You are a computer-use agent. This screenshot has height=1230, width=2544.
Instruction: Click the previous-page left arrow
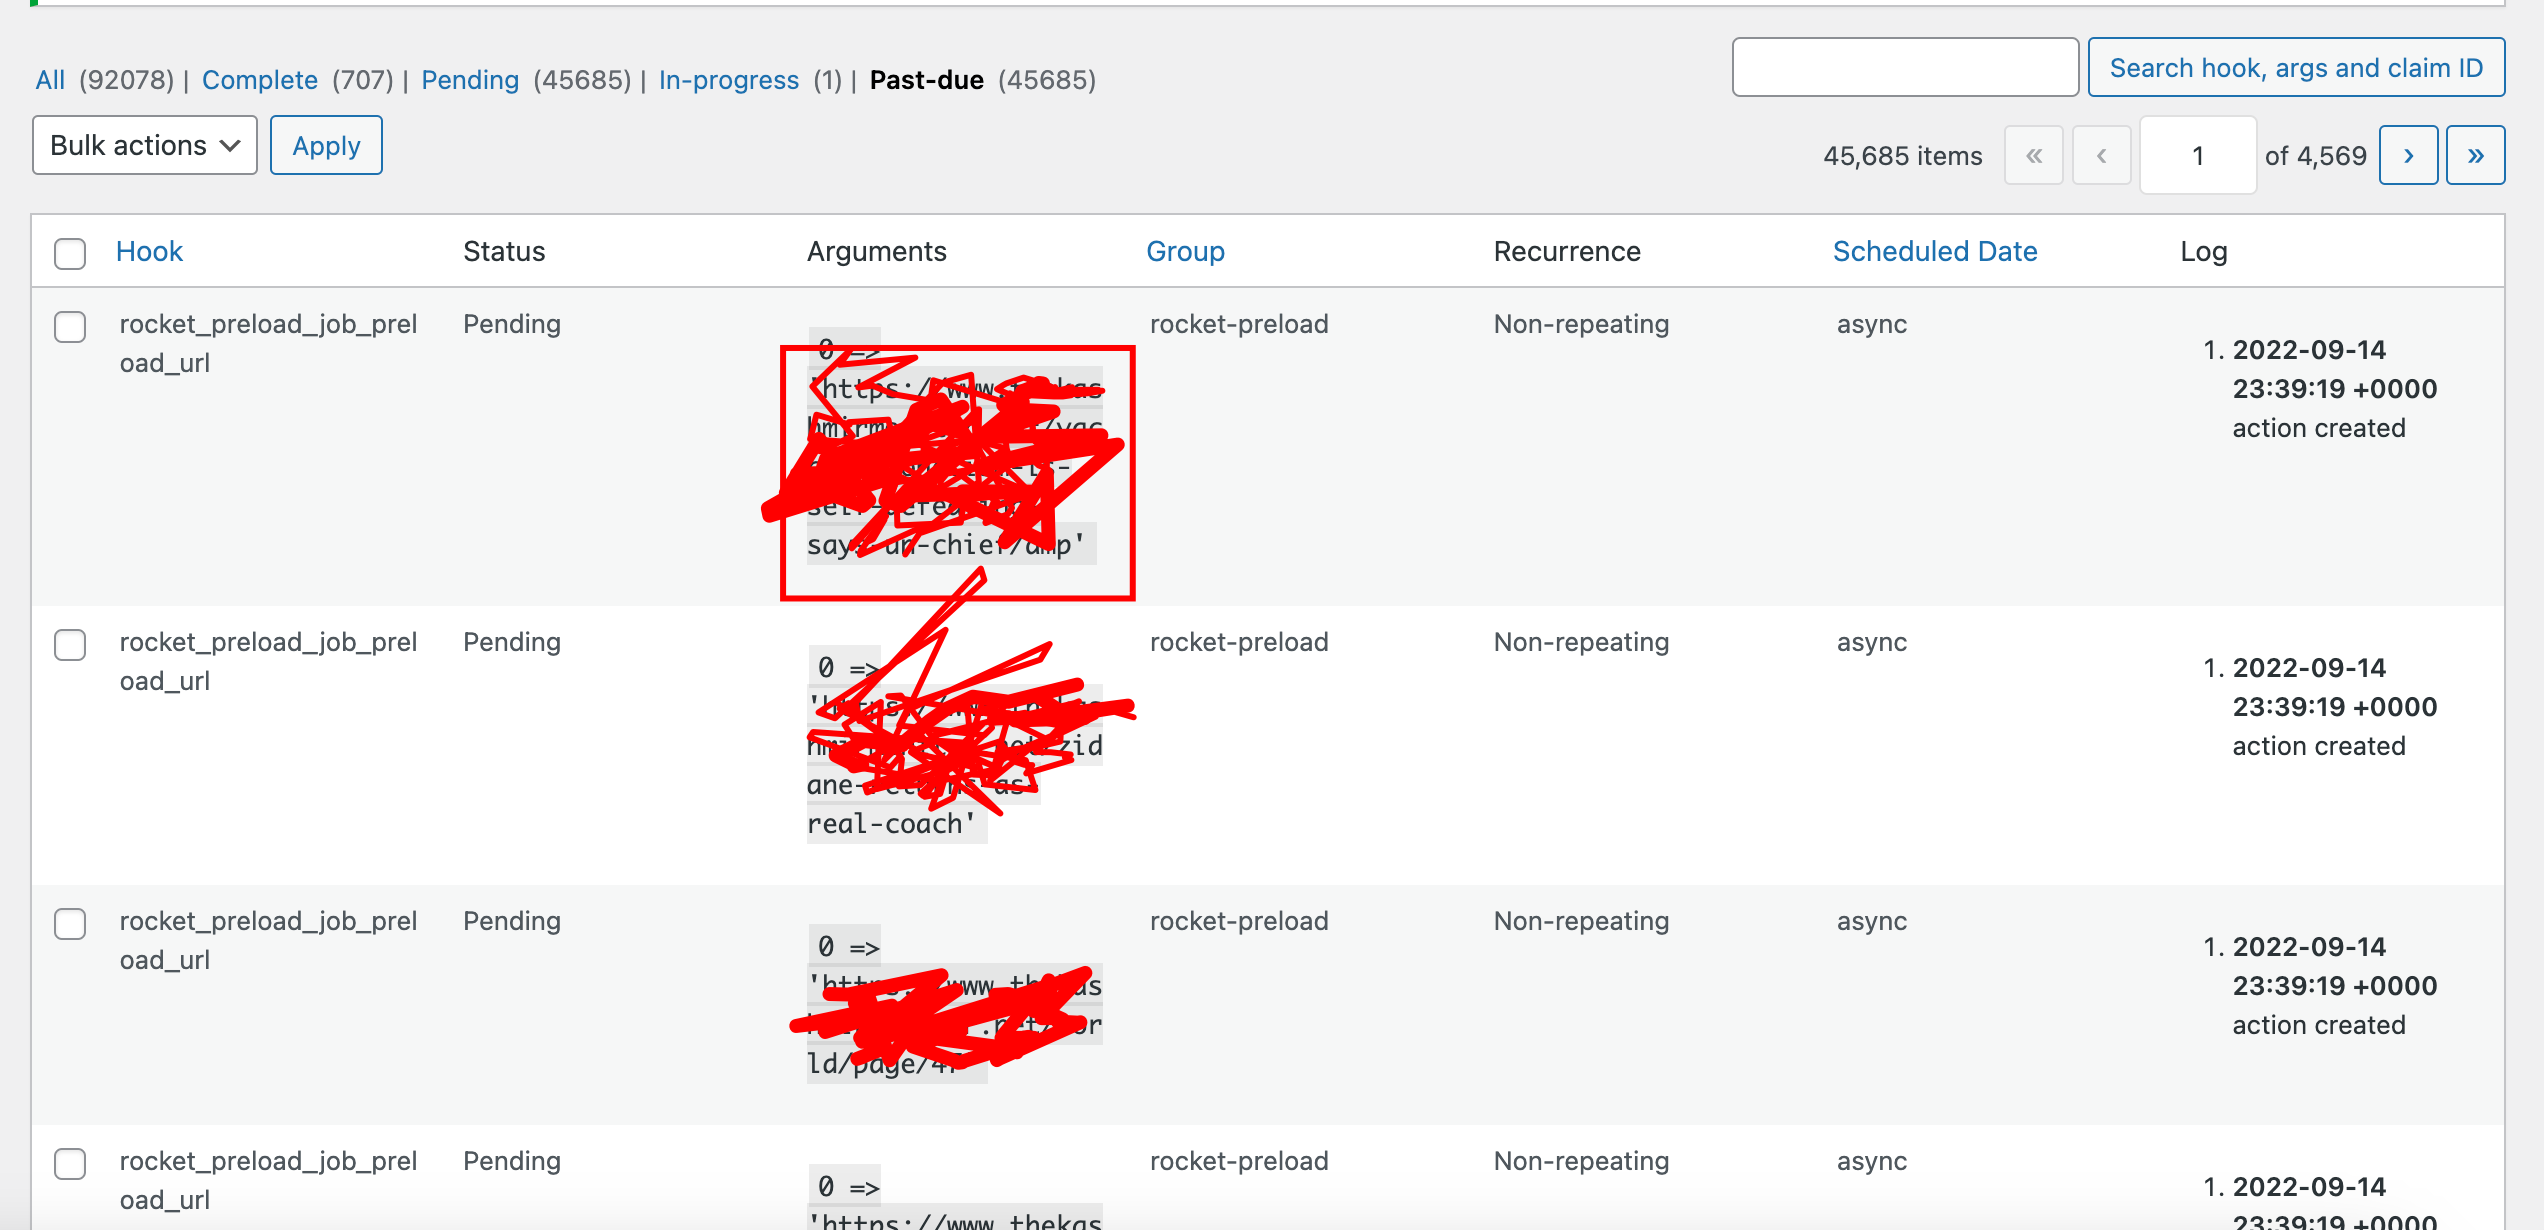[x=2101, y=155]
